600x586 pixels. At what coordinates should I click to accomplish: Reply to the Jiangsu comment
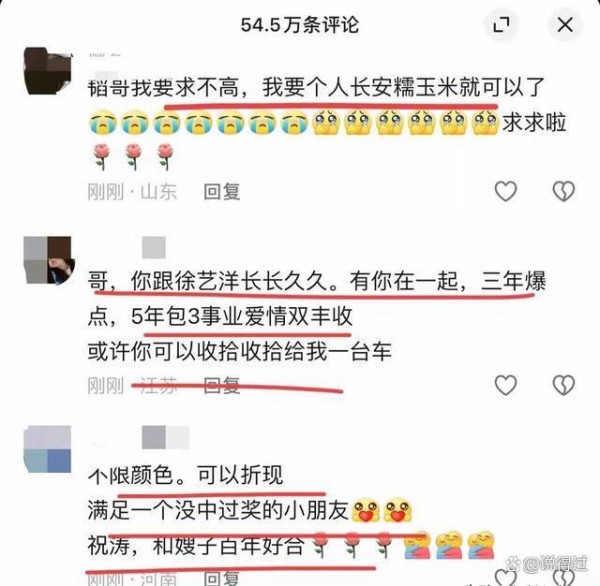pos(222,385)
